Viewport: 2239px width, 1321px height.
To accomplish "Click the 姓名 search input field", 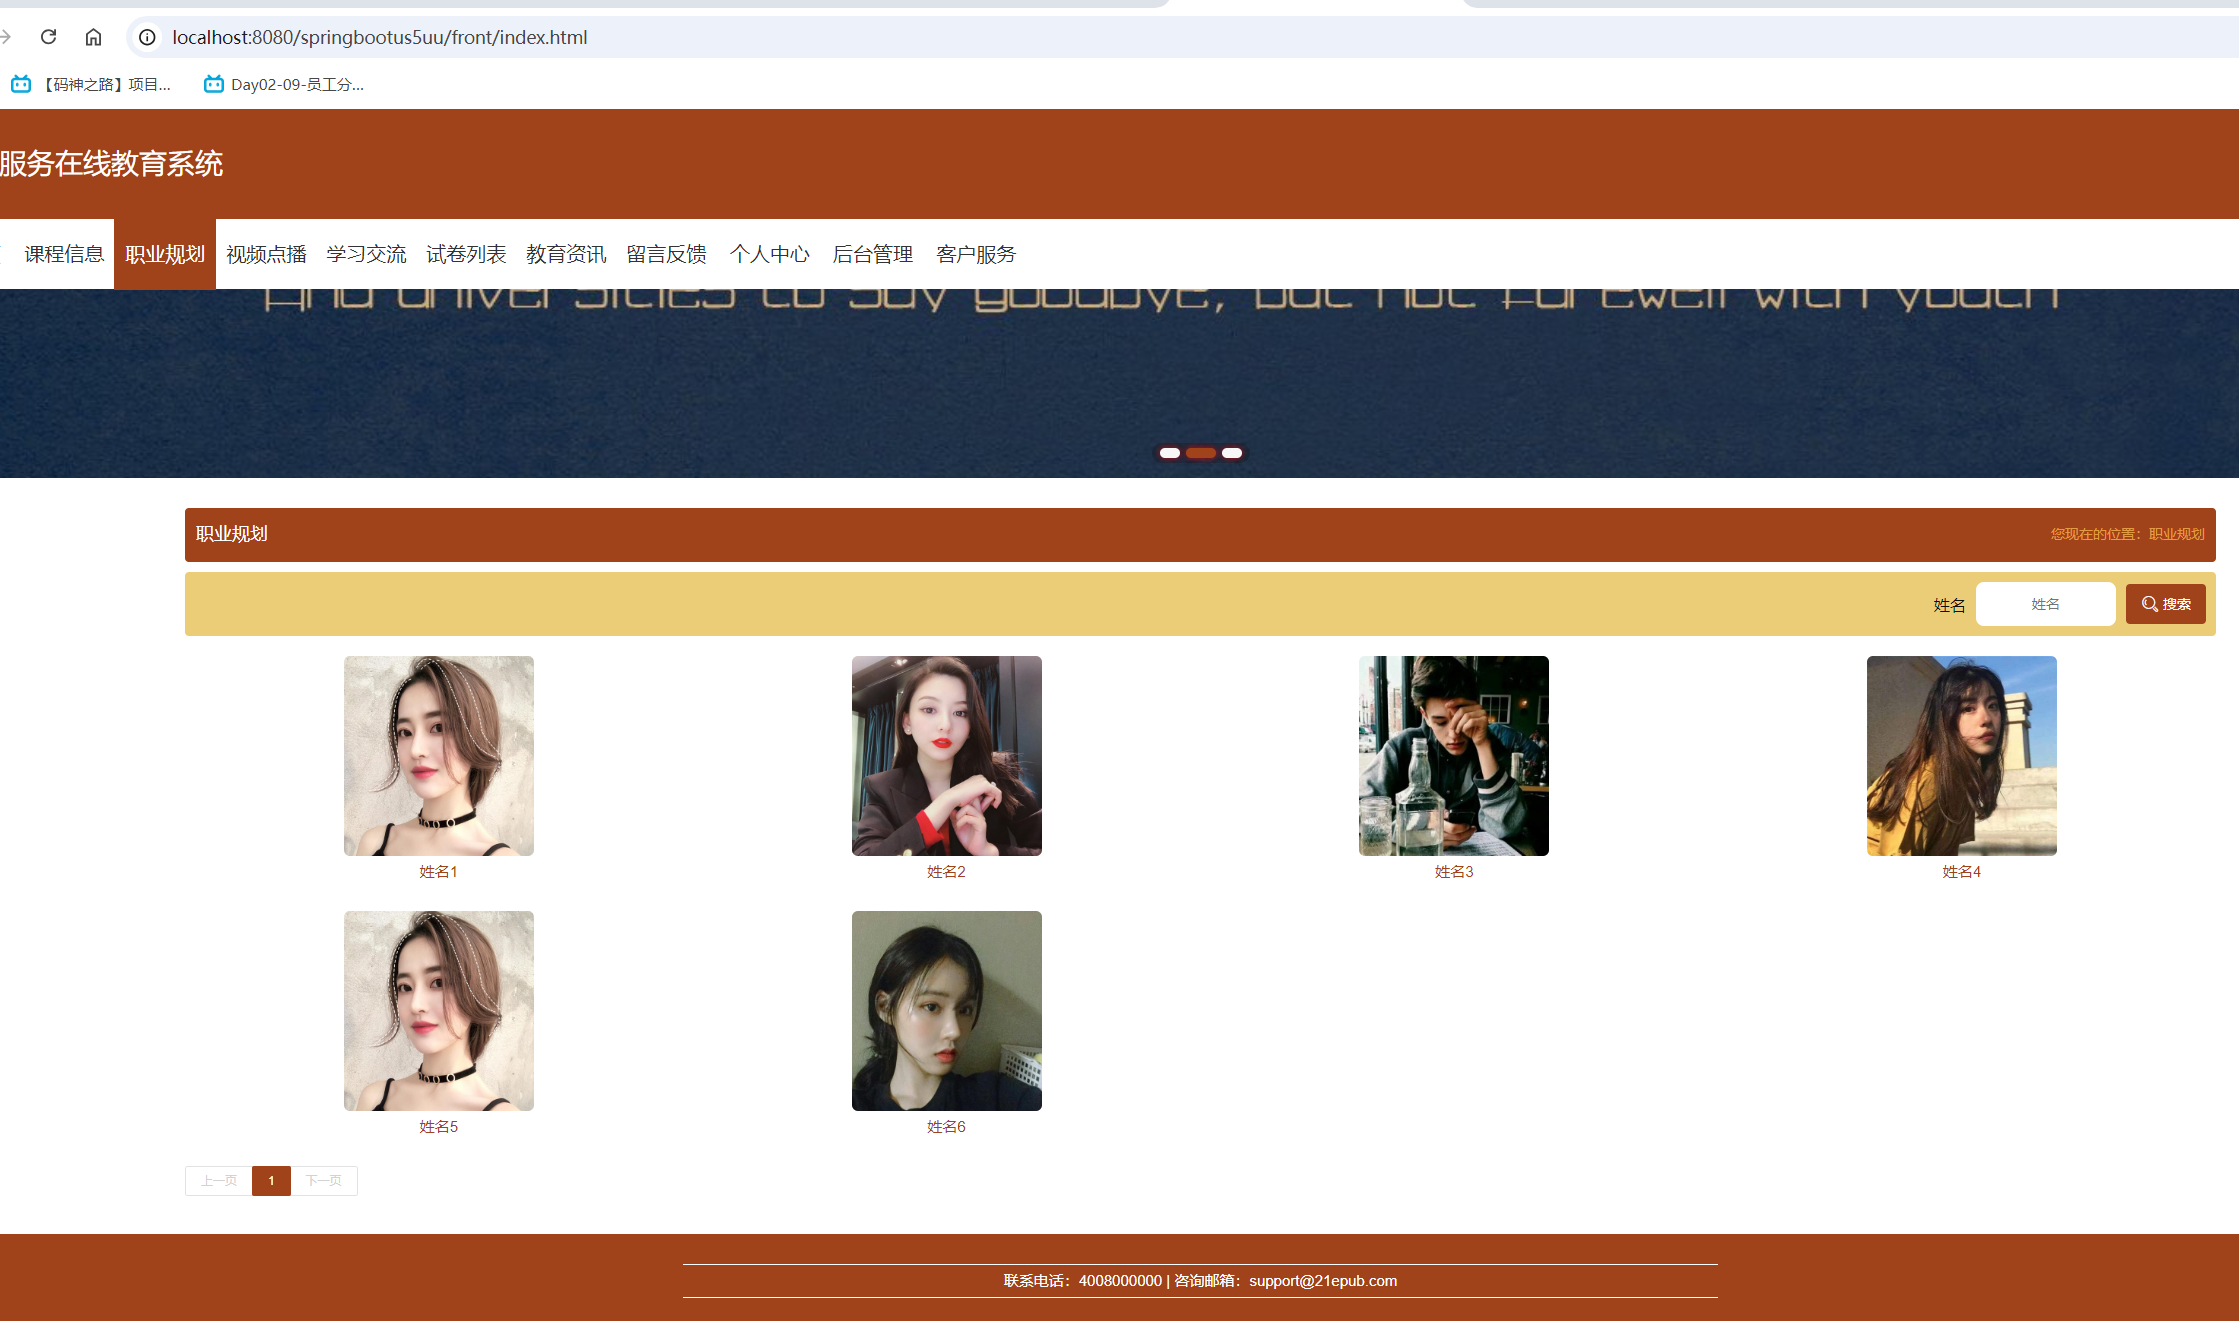I will click(2044, 603).
